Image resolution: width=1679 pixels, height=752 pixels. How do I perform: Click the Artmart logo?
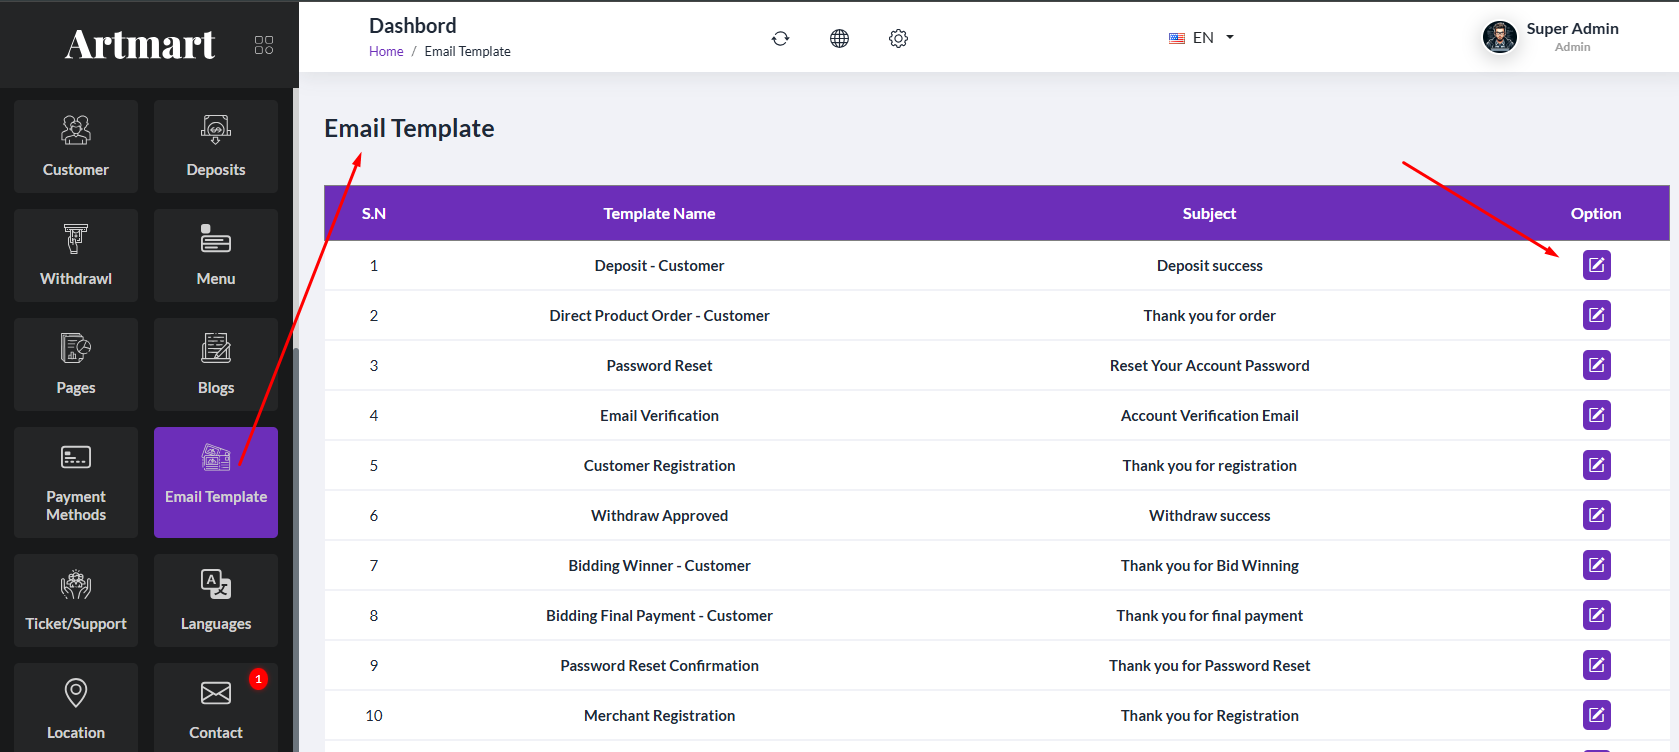[x=140, y=45]
